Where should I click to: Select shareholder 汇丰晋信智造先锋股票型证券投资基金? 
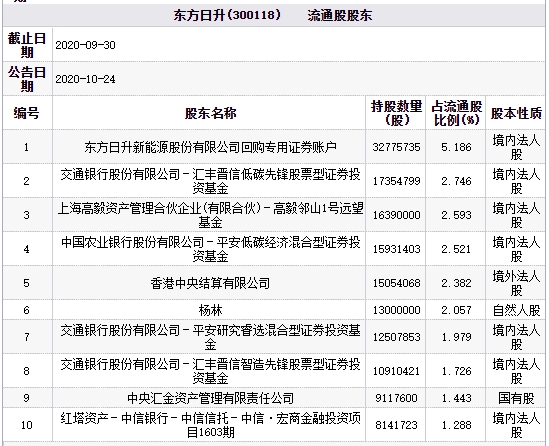210,371
